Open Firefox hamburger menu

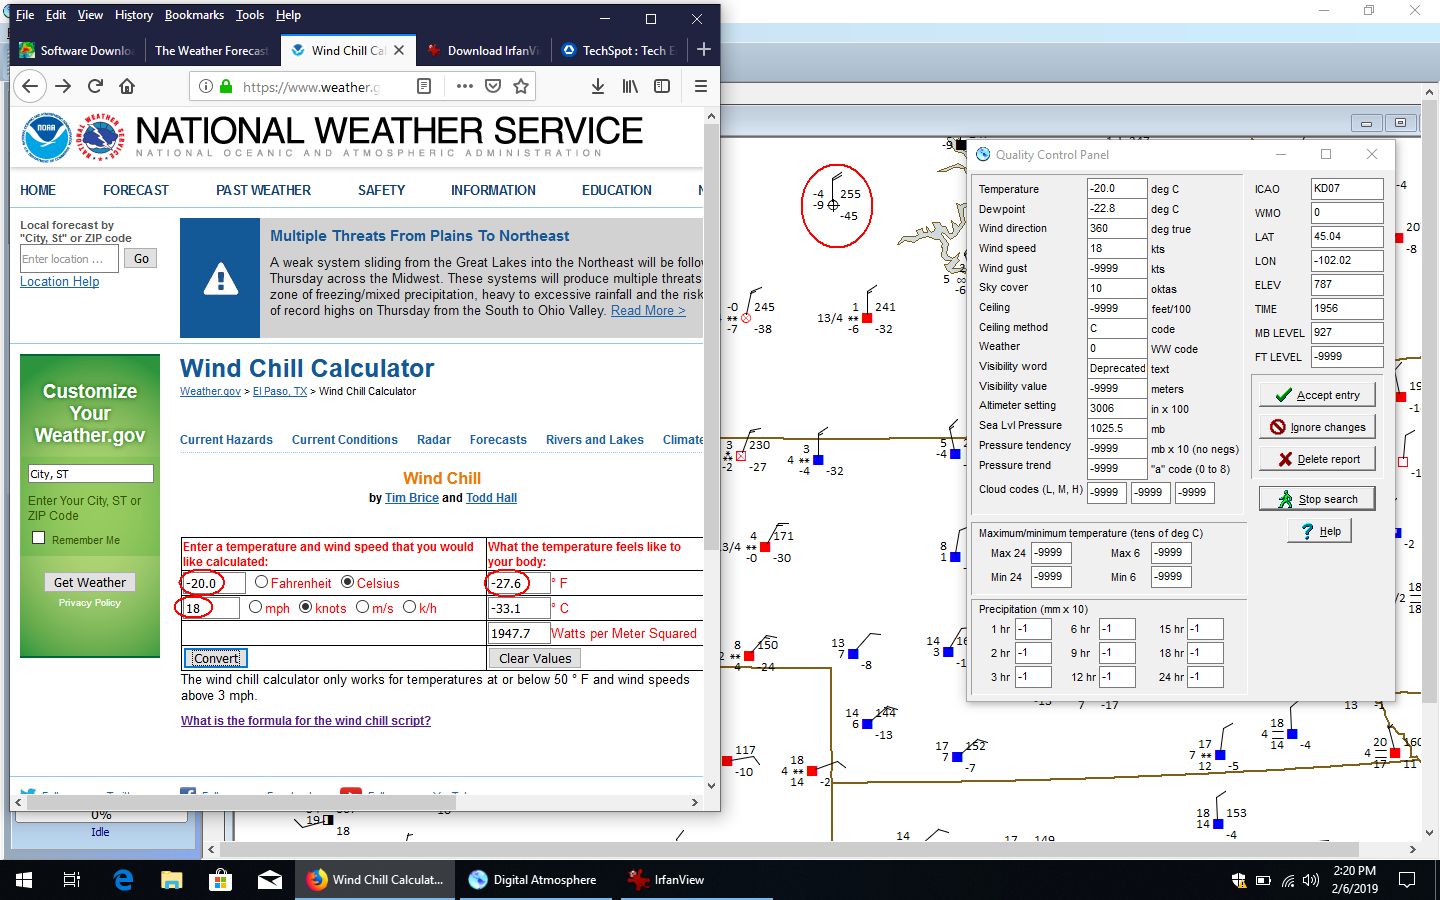pyautogui.click(x=700, y=86)
